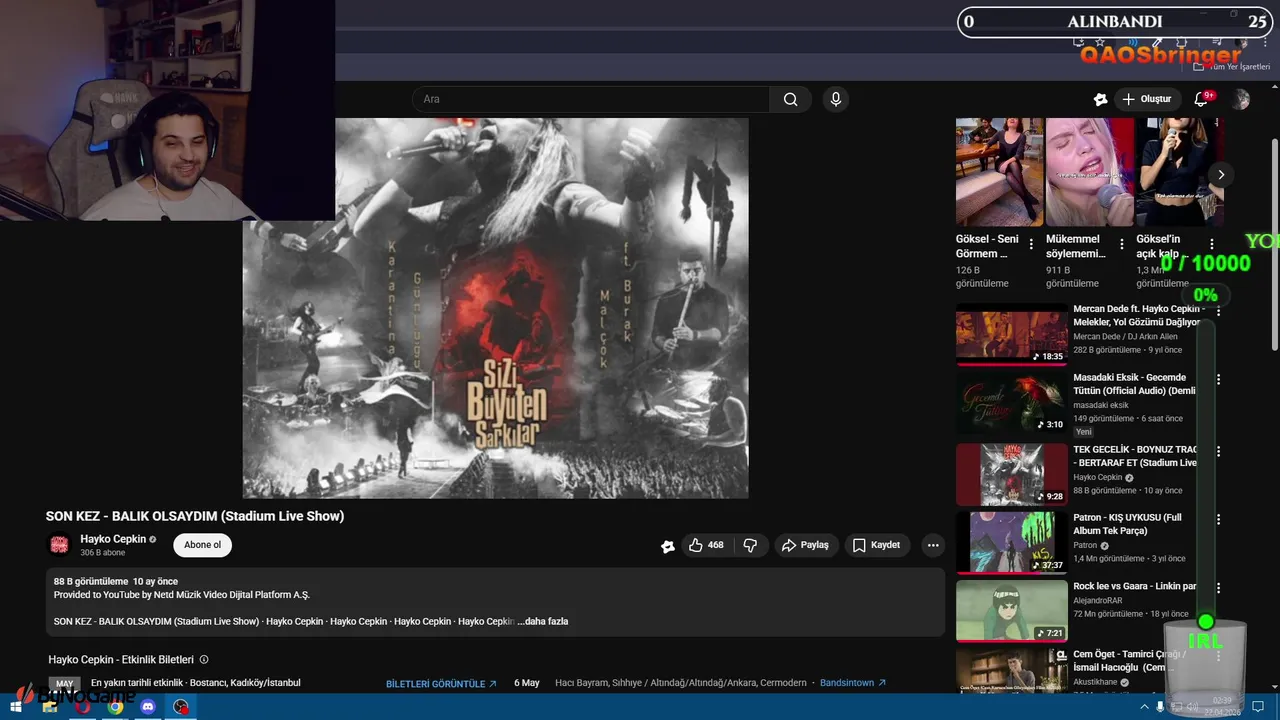The height and width of the screenshot is (720, 1280).
Task: Open Mükemmel söylememi short thumbnail
Action: pos(1090,172)
